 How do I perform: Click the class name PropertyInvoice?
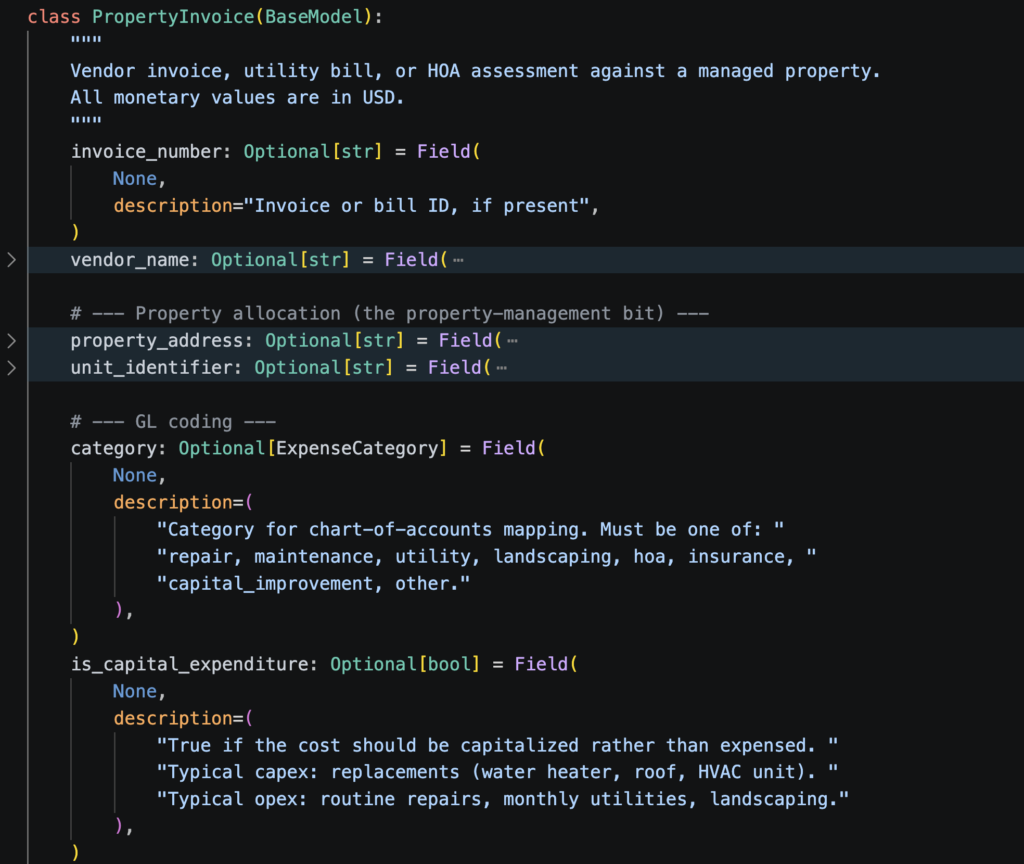173,16
